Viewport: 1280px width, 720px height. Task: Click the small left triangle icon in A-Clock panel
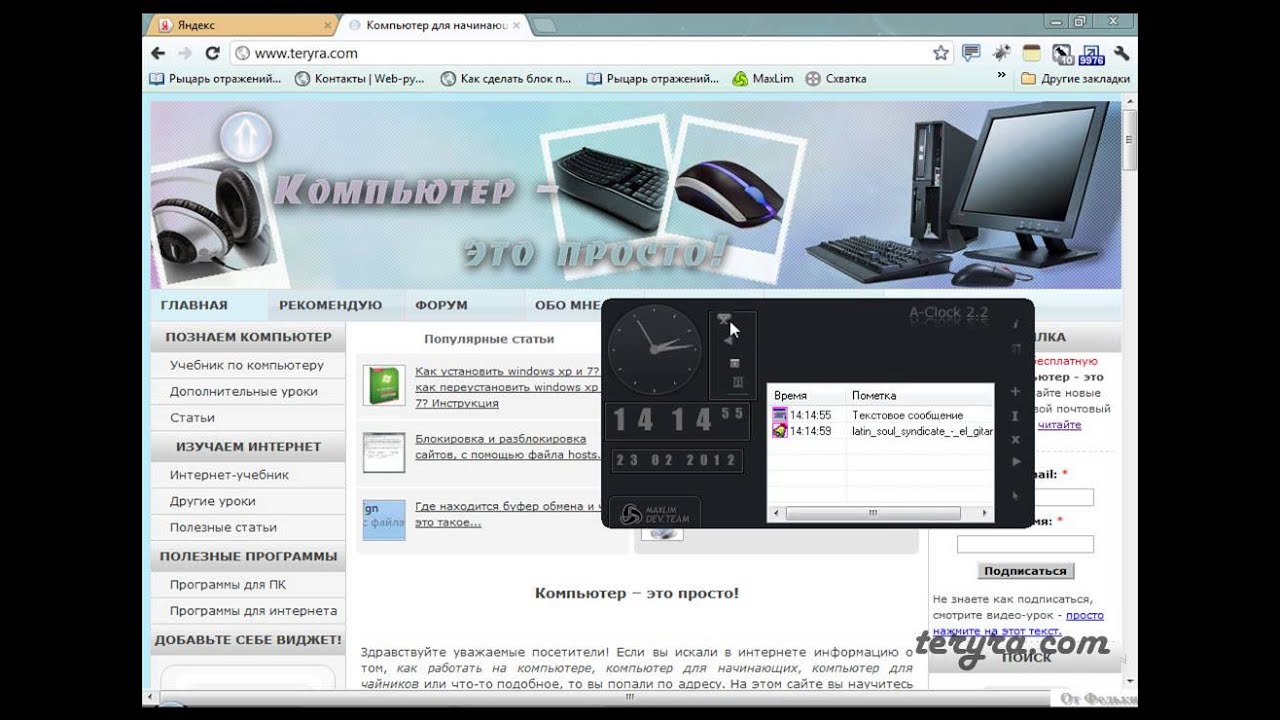(x=727, y=341)
